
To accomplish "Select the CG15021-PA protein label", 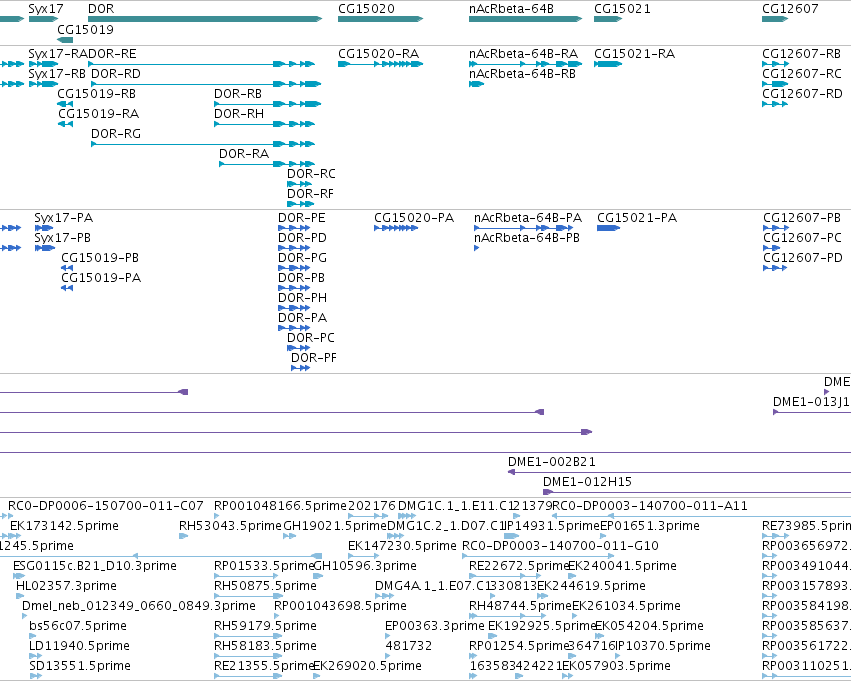I will (x=637, y=218).
